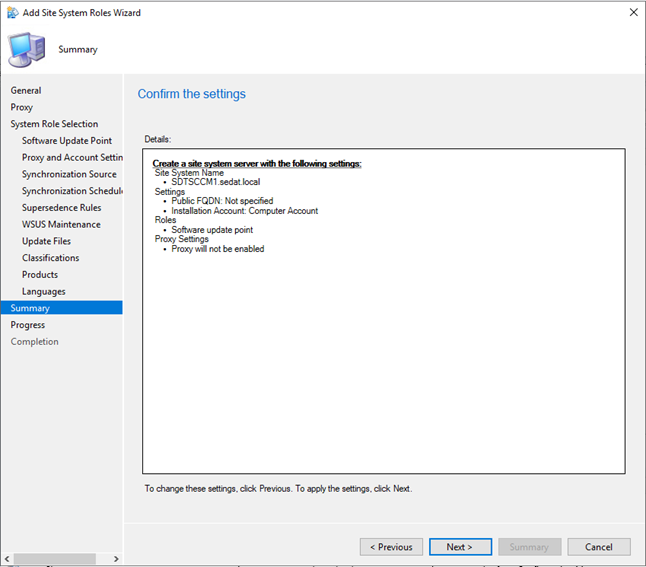
Task: Click the 'Proxy Settings' label in details
Action: click(182, 239)
